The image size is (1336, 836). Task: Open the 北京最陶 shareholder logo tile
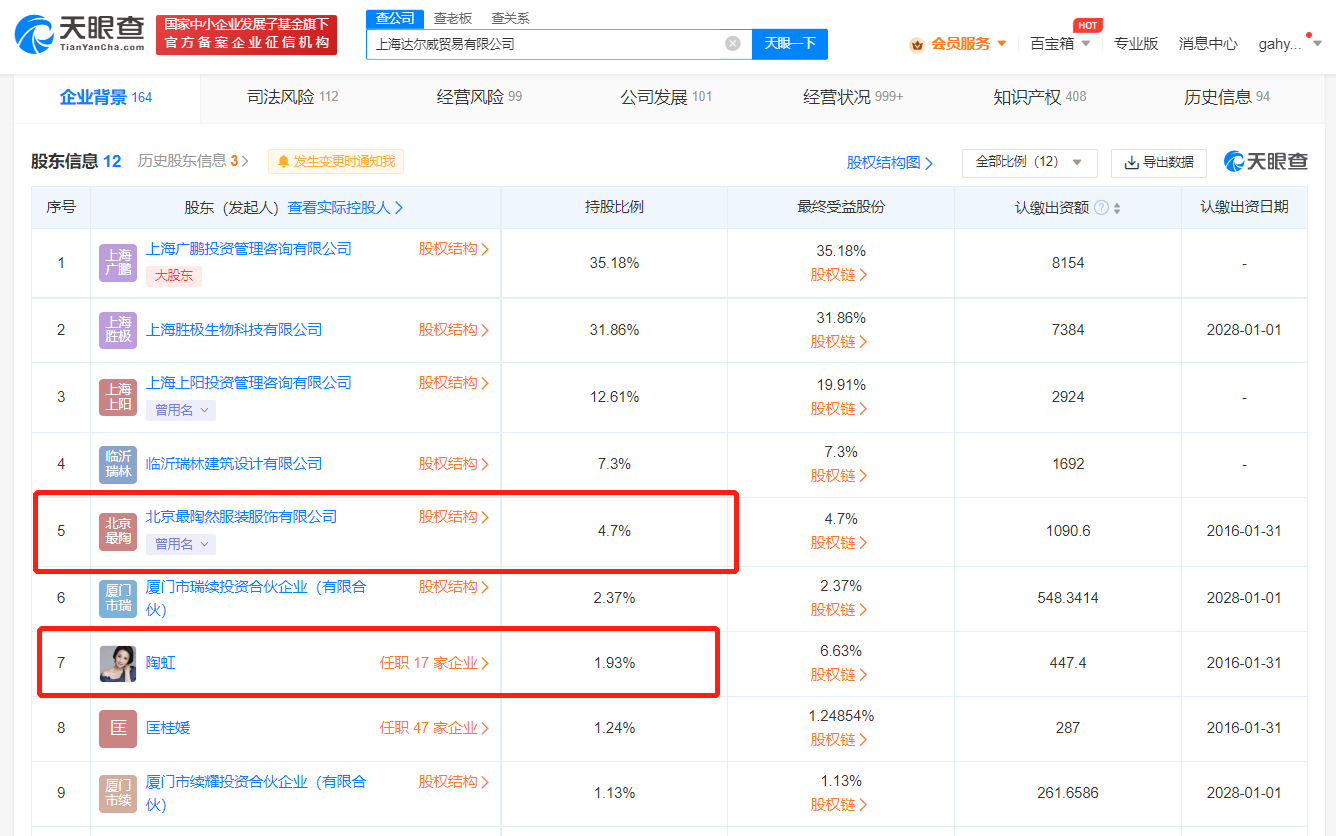pos(118,530)
